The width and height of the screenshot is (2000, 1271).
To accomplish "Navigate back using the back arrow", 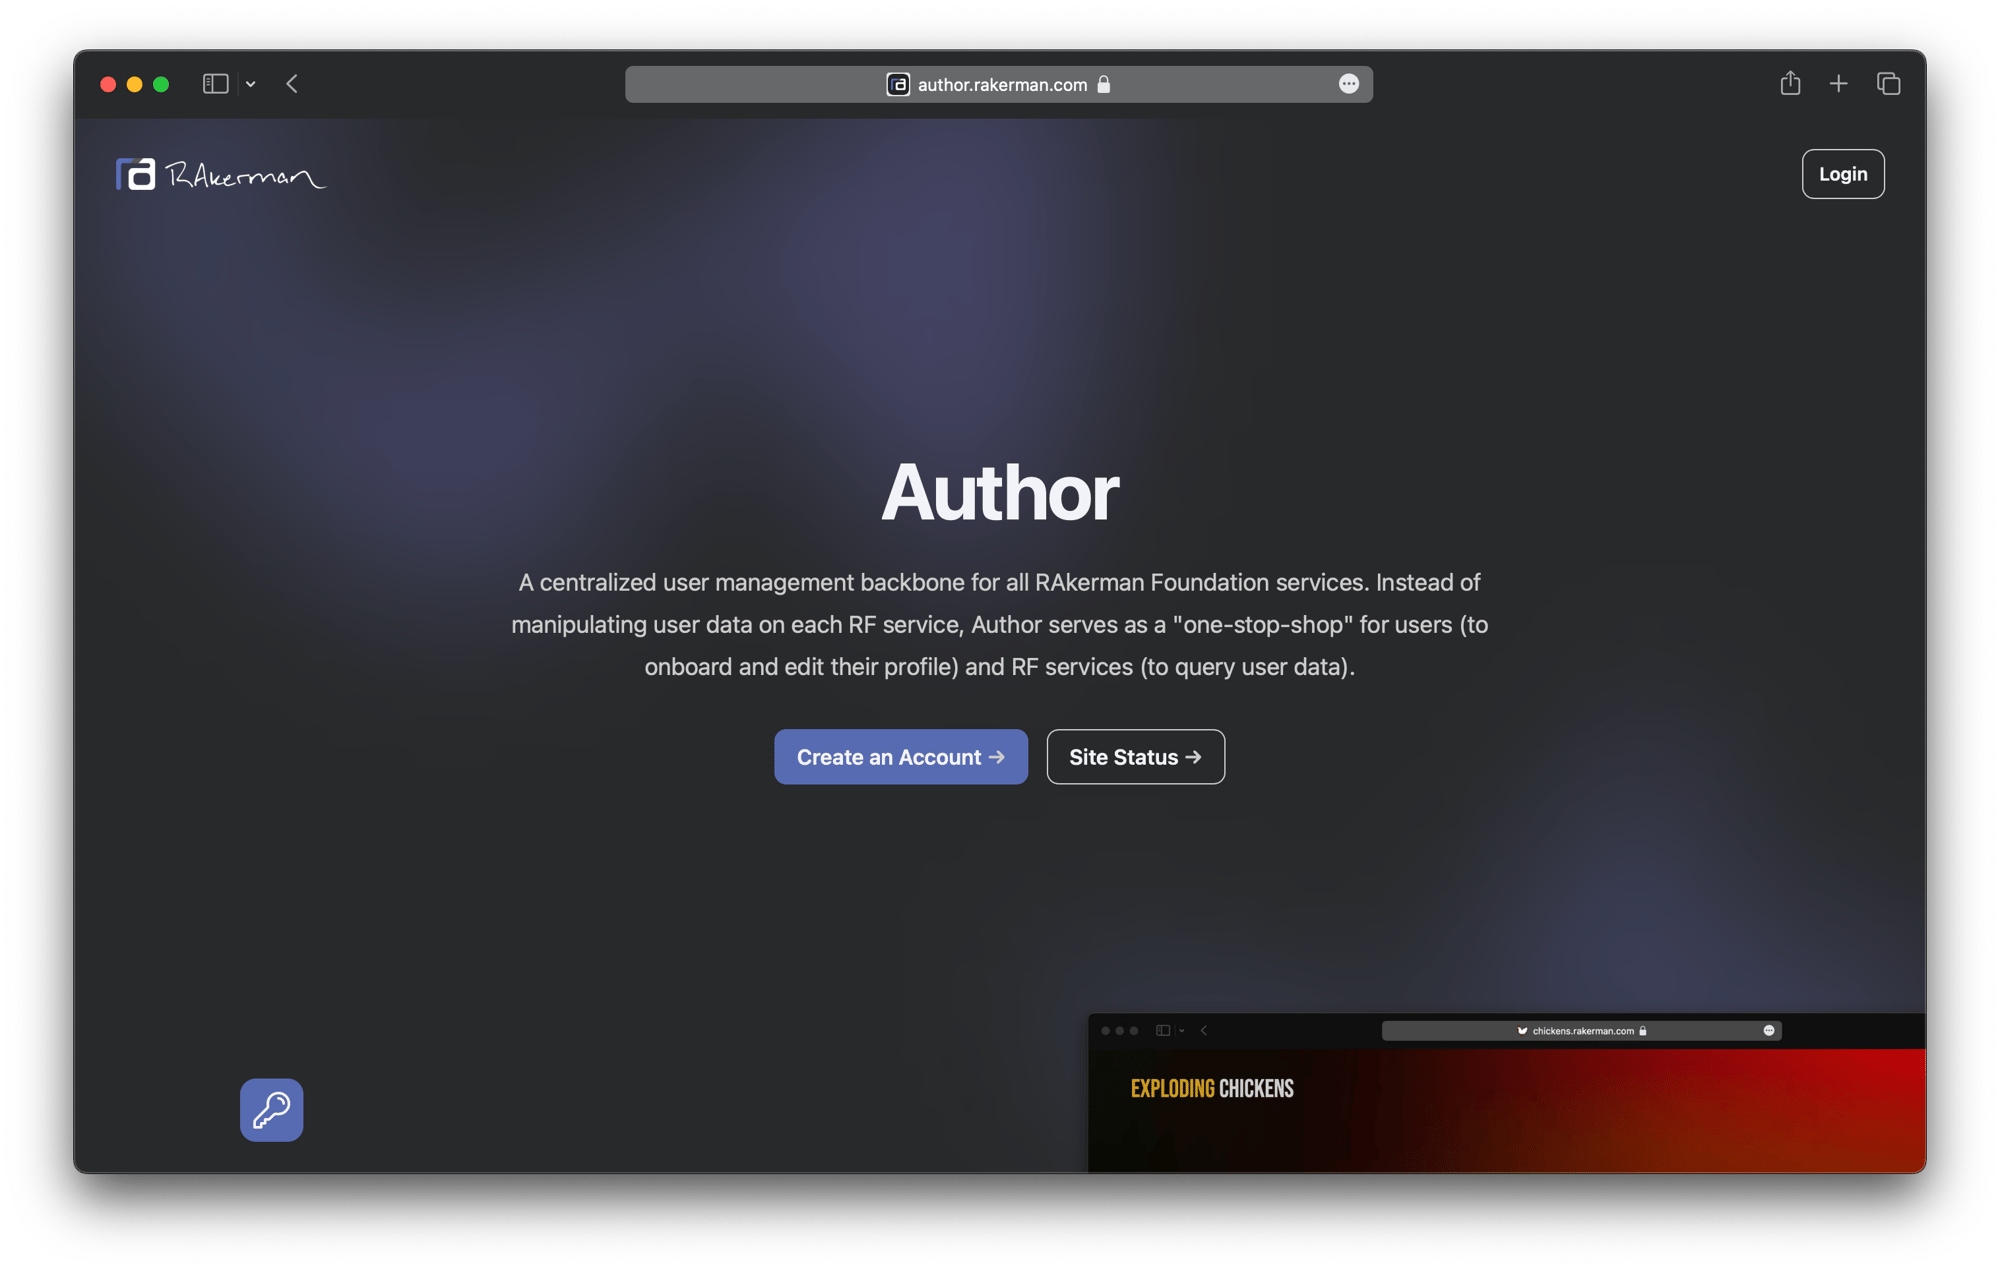I will pos(291,84).
